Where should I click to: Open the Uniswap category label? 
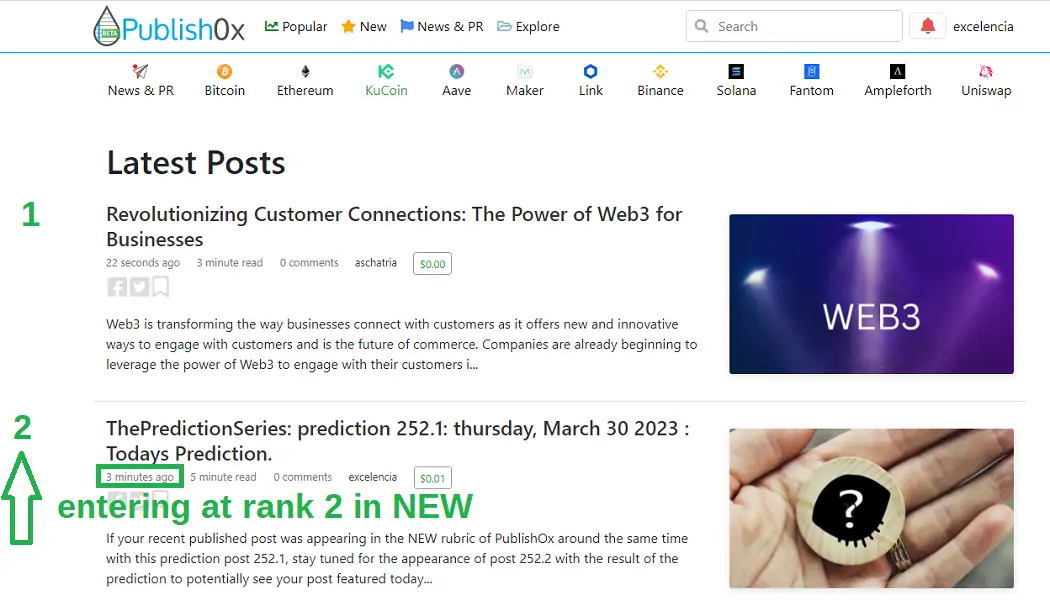pos(986,90)
